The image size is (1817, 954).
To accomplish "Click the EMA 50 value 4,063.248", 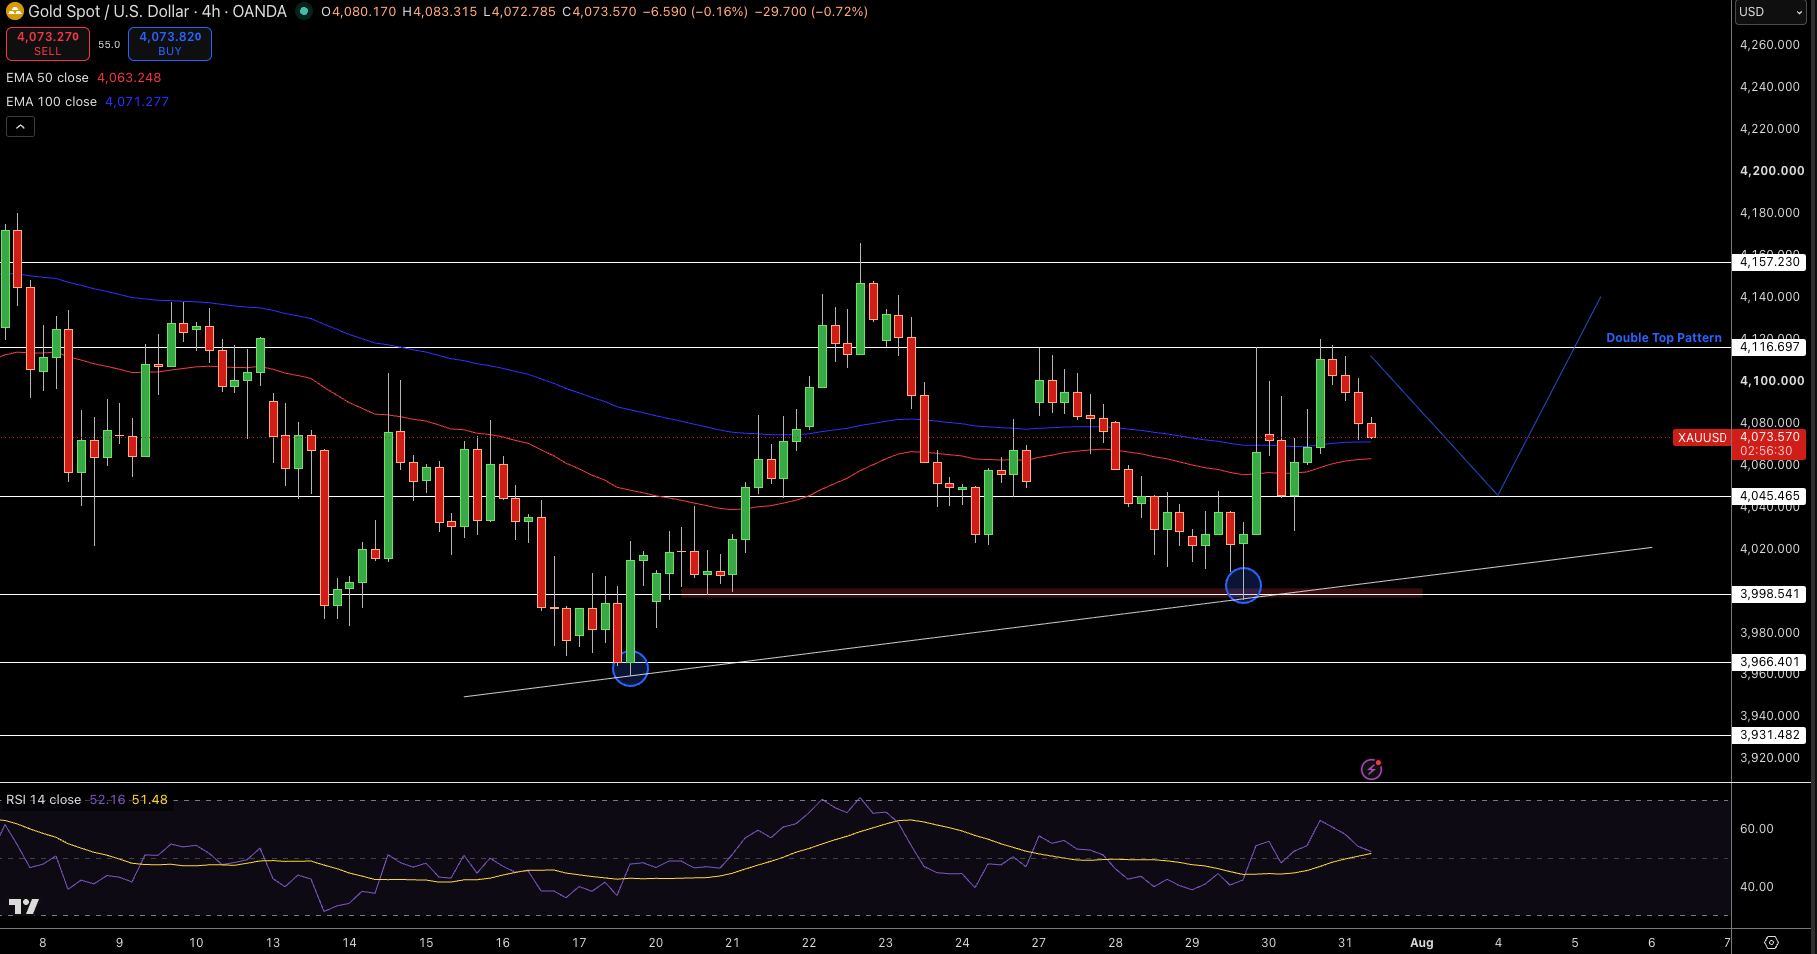I will point(129,78).
